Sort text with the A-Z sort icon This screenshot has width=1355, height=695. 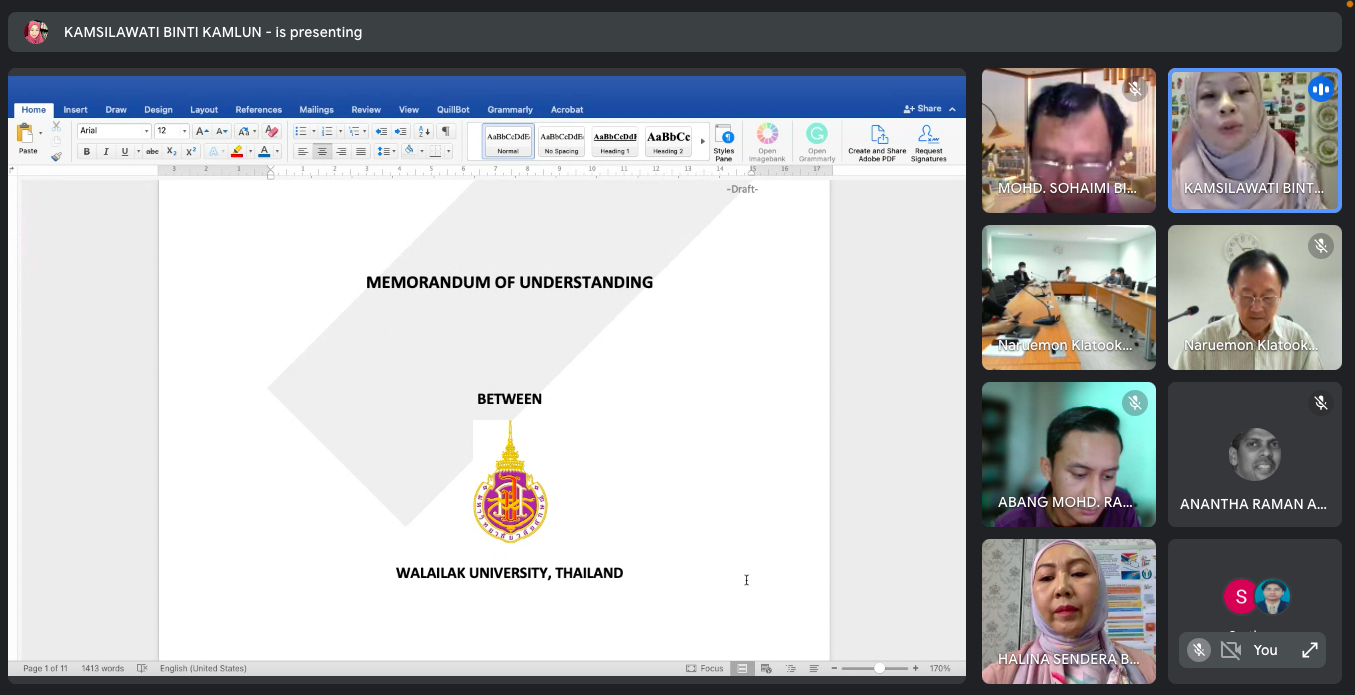click(x=424, y=131)
